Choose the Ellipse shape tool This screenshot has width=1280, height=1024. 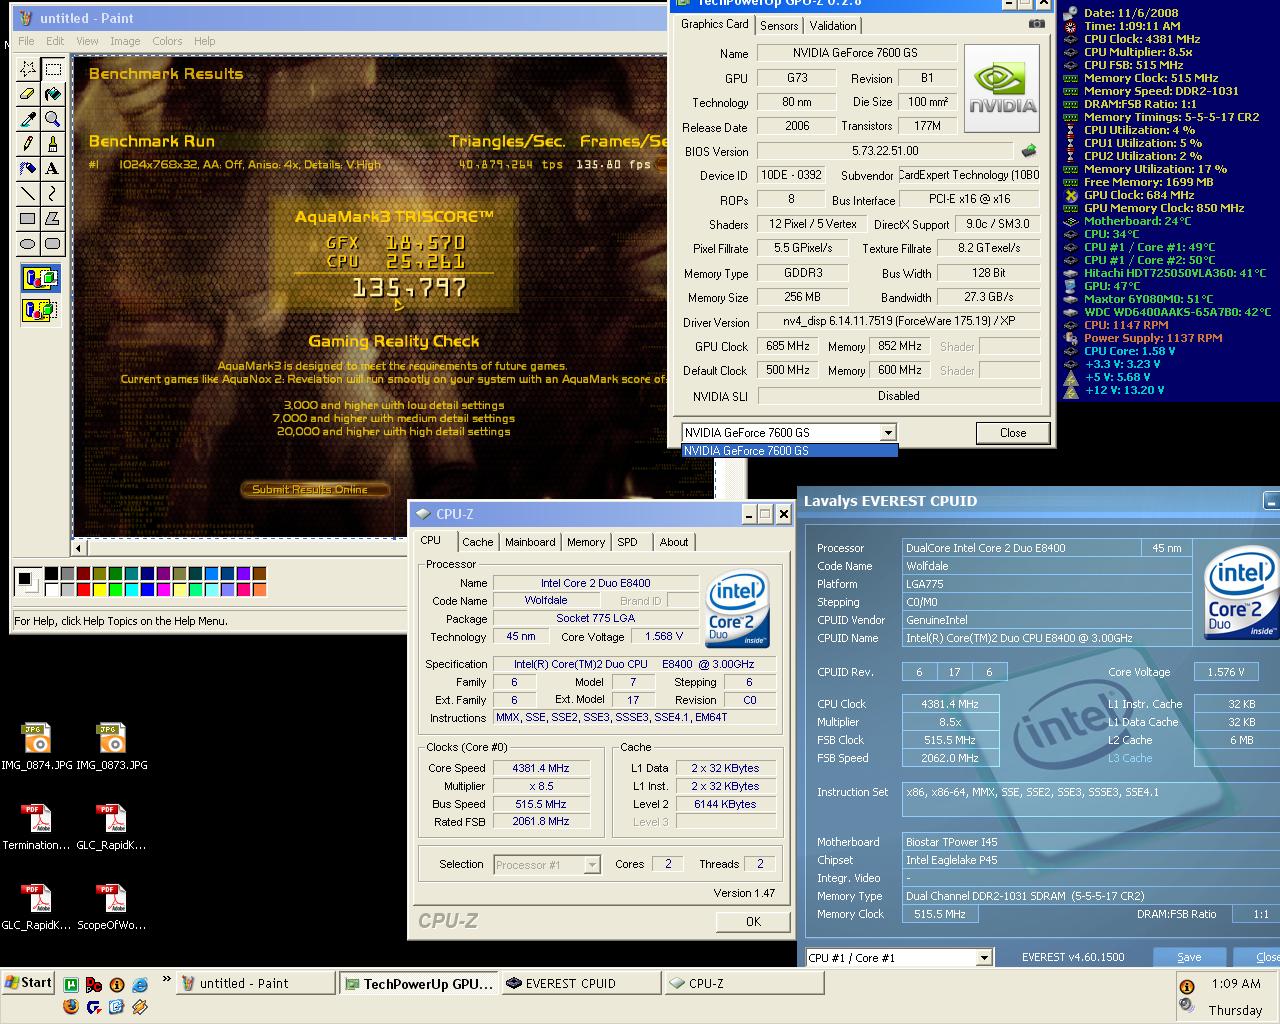(28, 244)
